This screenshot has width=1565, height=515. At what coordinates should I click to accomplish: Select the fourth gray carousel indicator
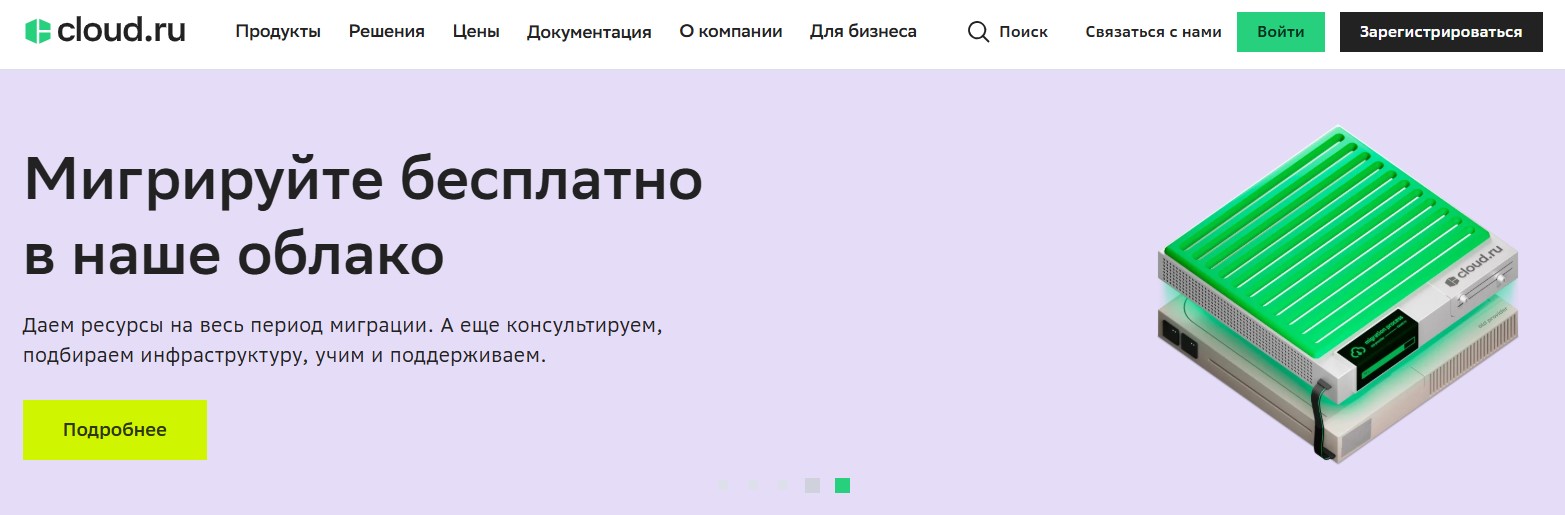[x=812, y=486]
